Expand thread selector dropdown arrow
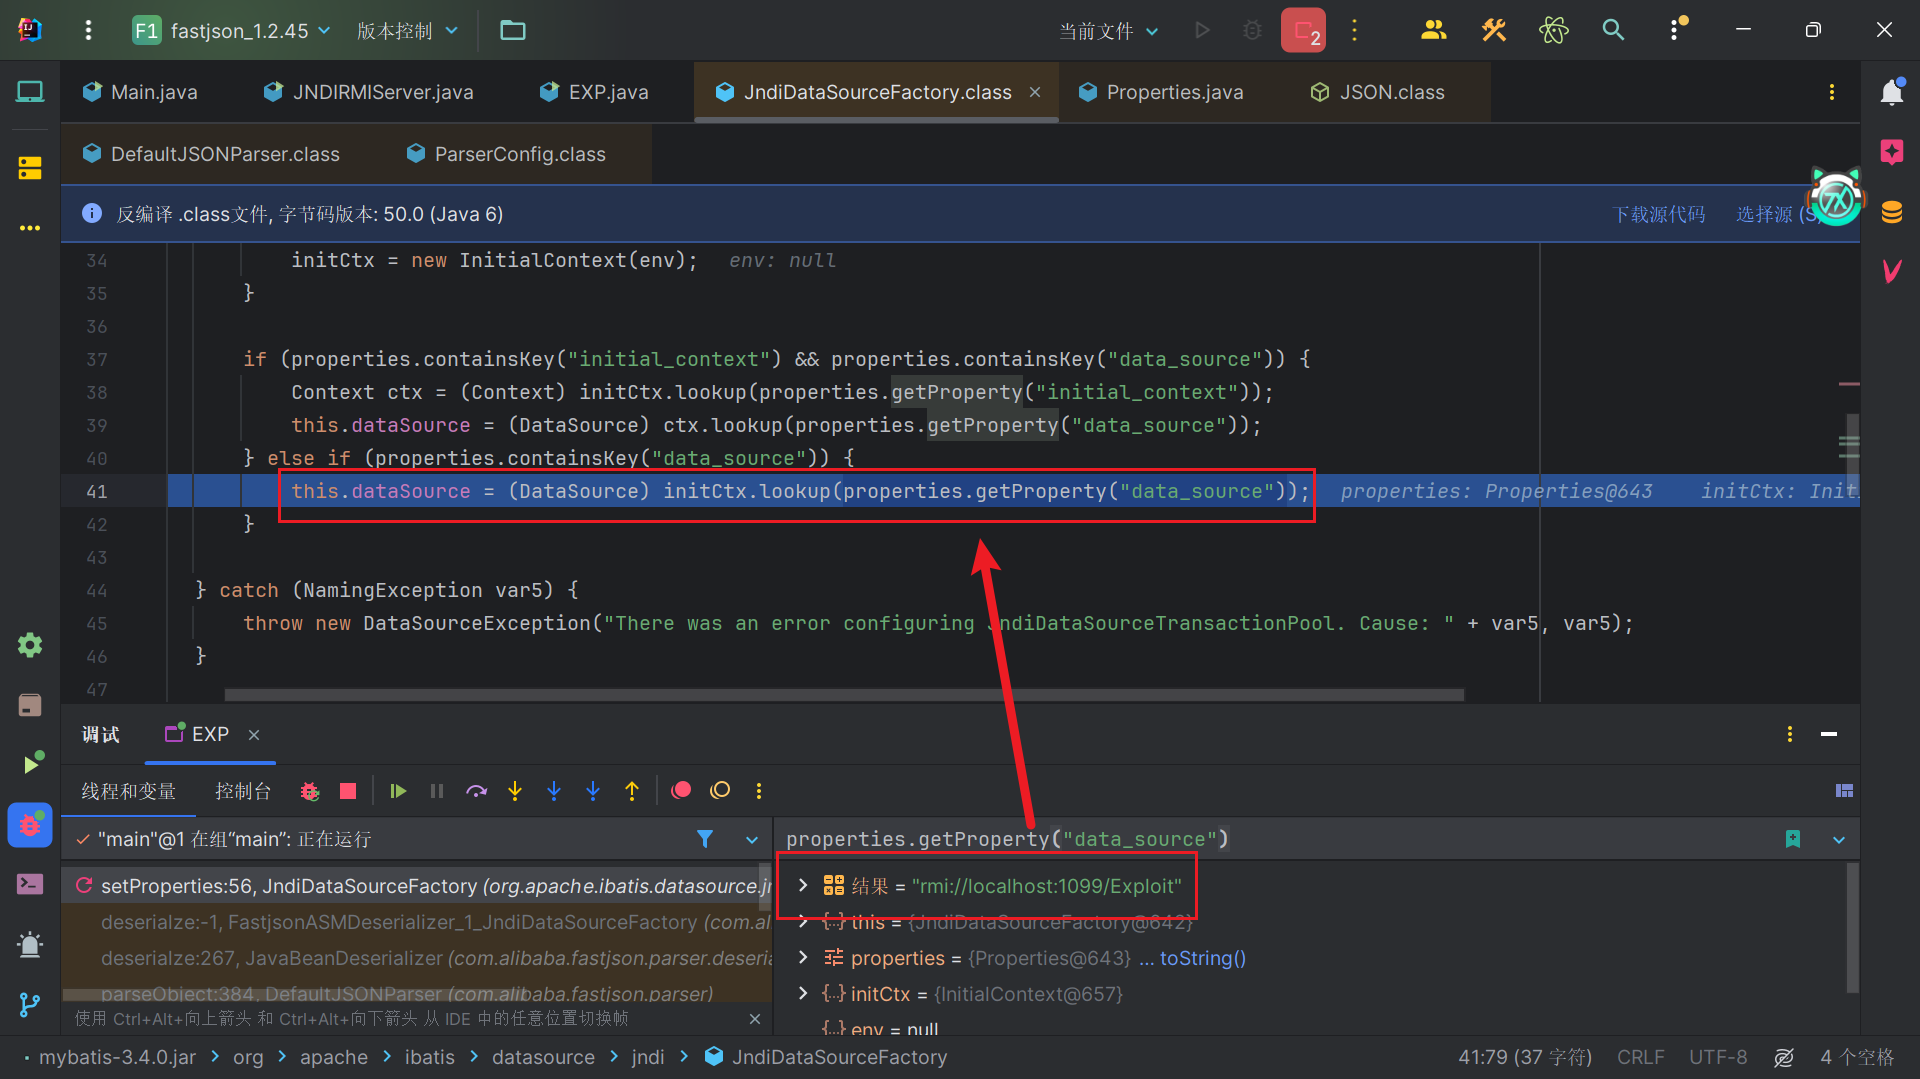1920x1079 pixels. click(x=752, y=840)
